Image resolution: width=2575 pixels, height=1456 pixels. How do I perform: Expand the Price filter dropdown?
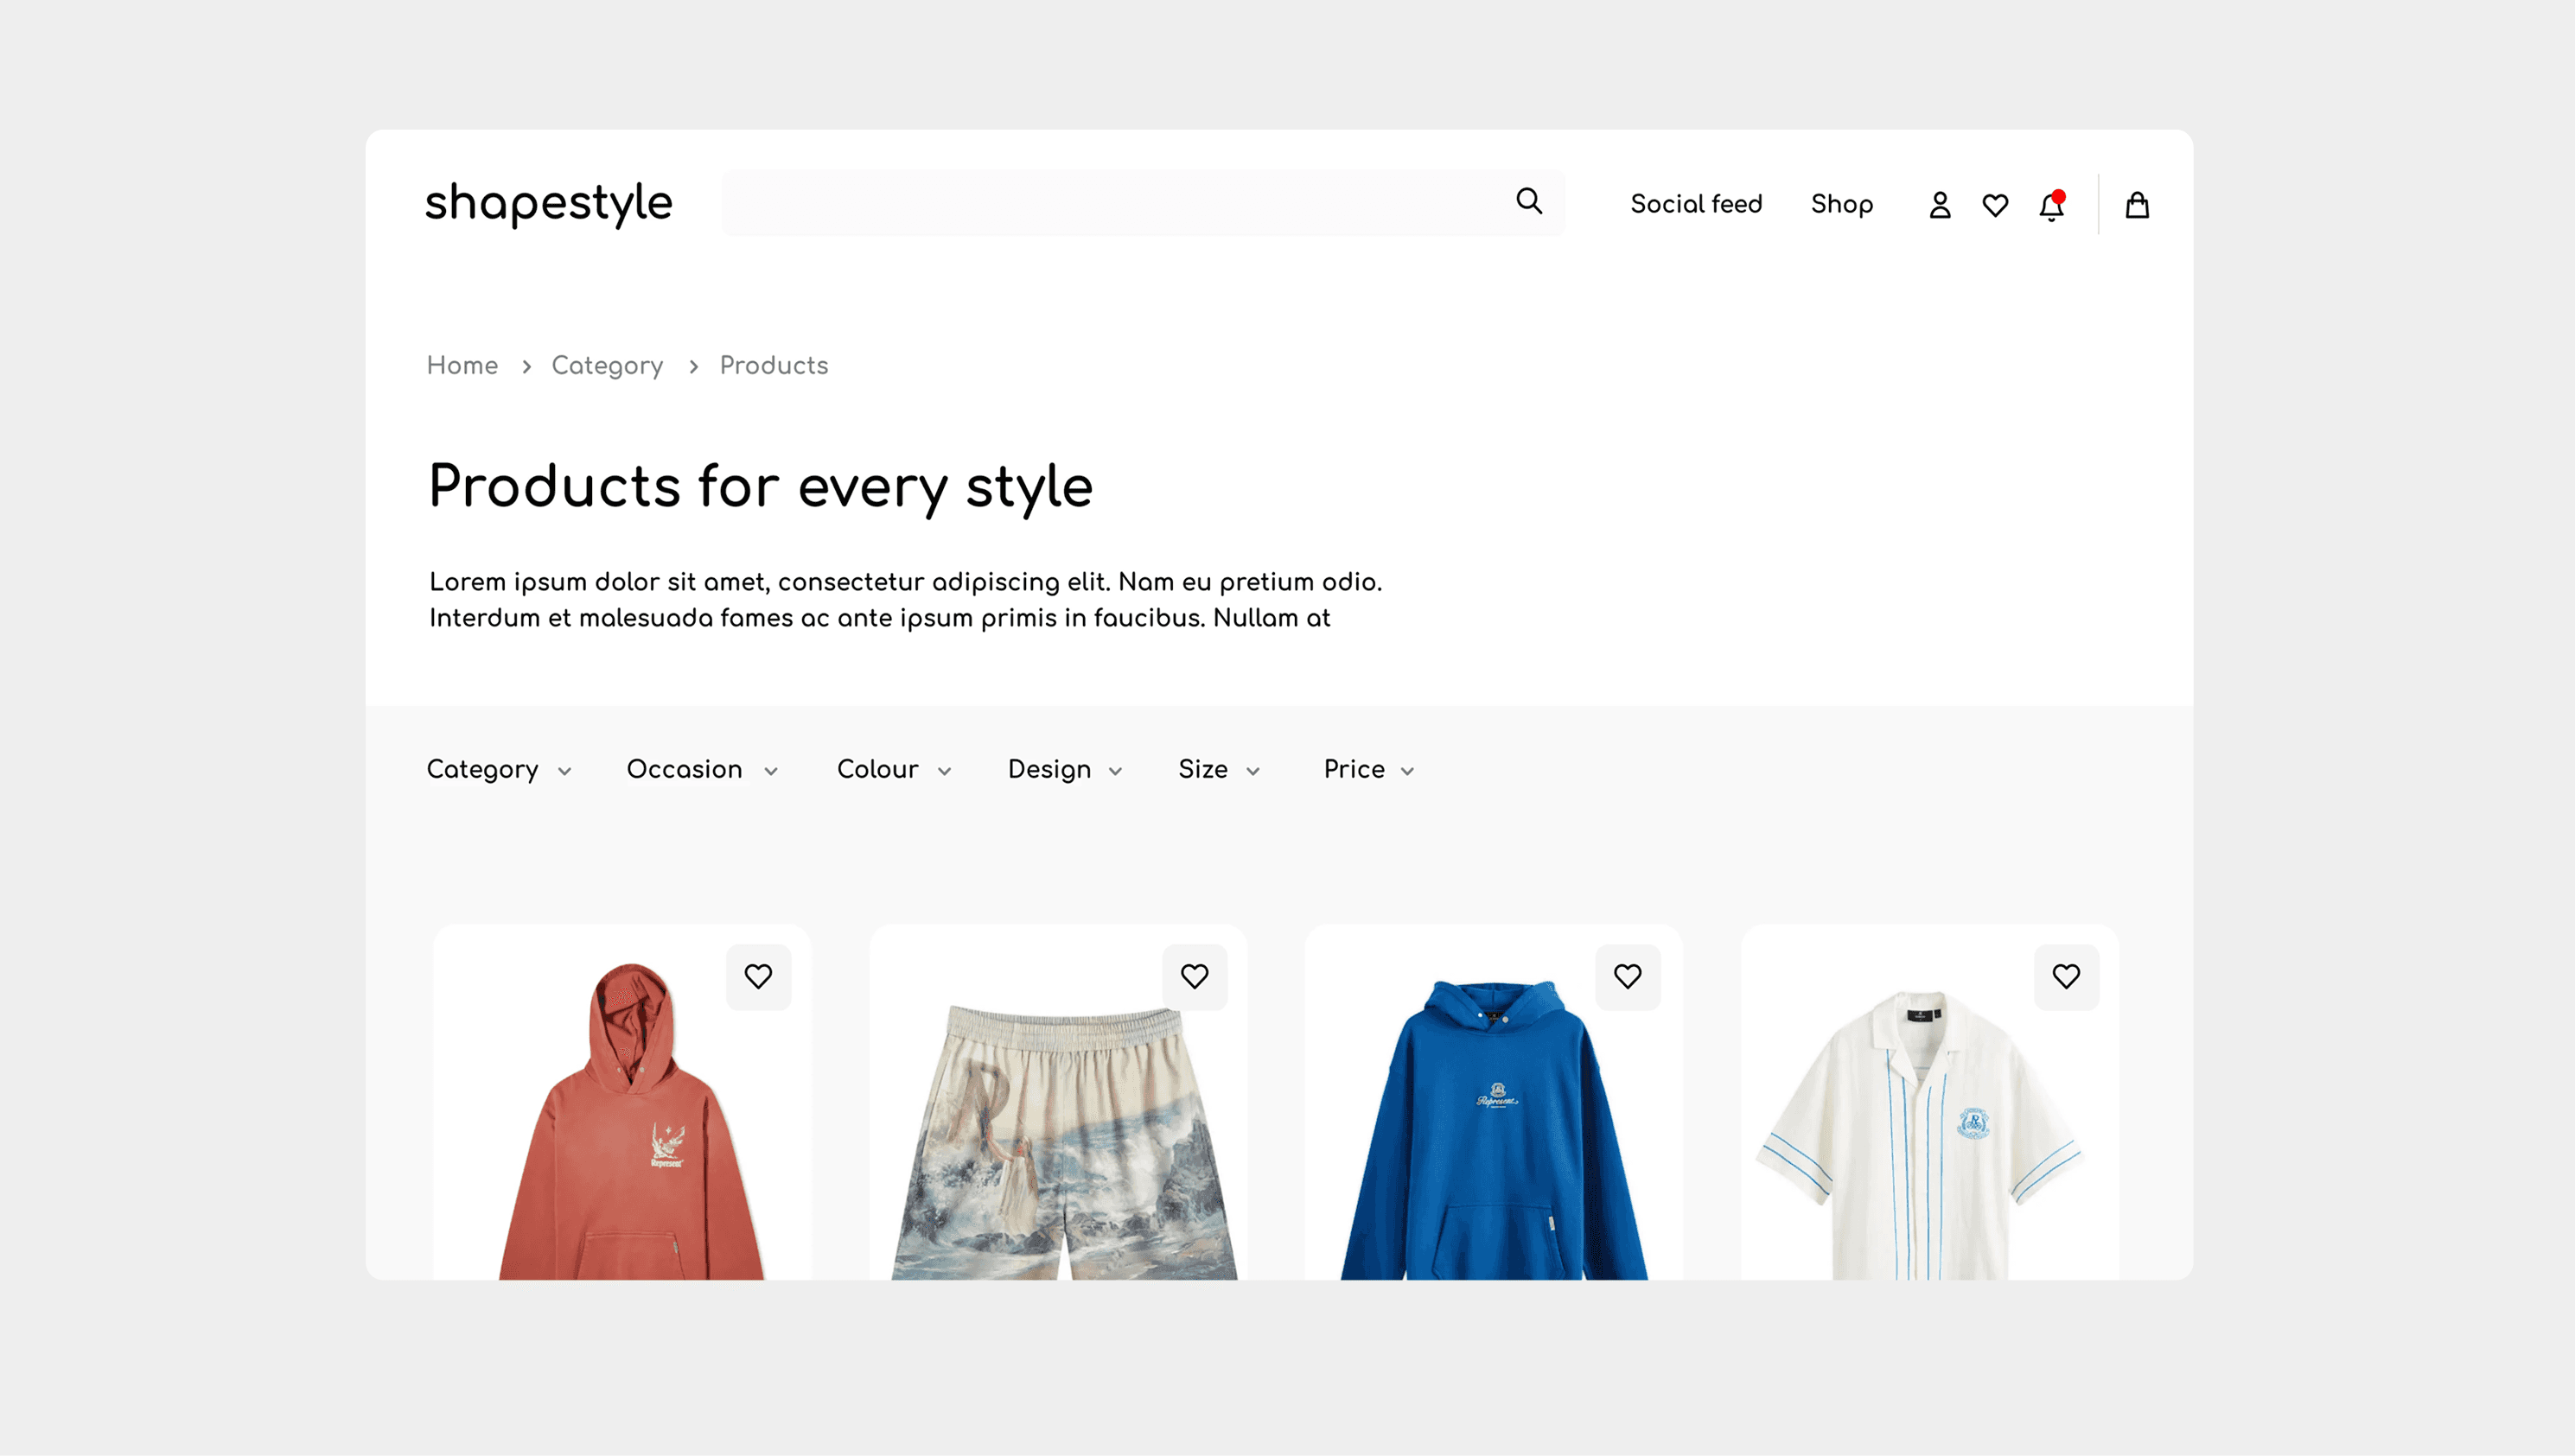click(x=1368, y=769)
